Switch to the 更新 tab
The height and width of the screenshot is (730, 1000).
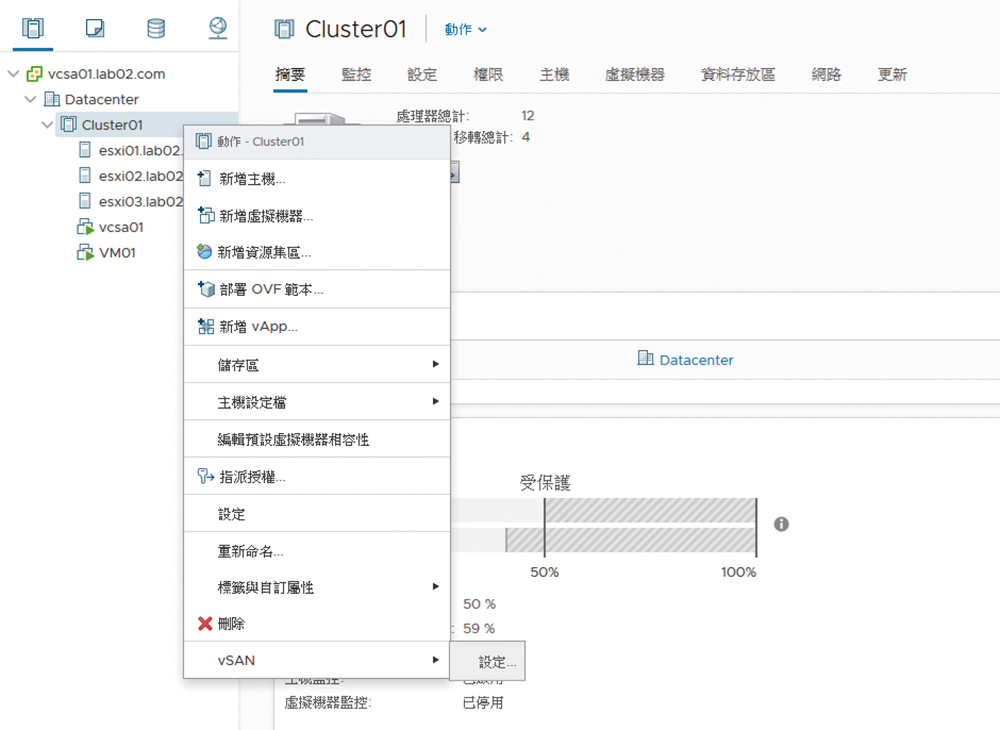pos(892,75)
